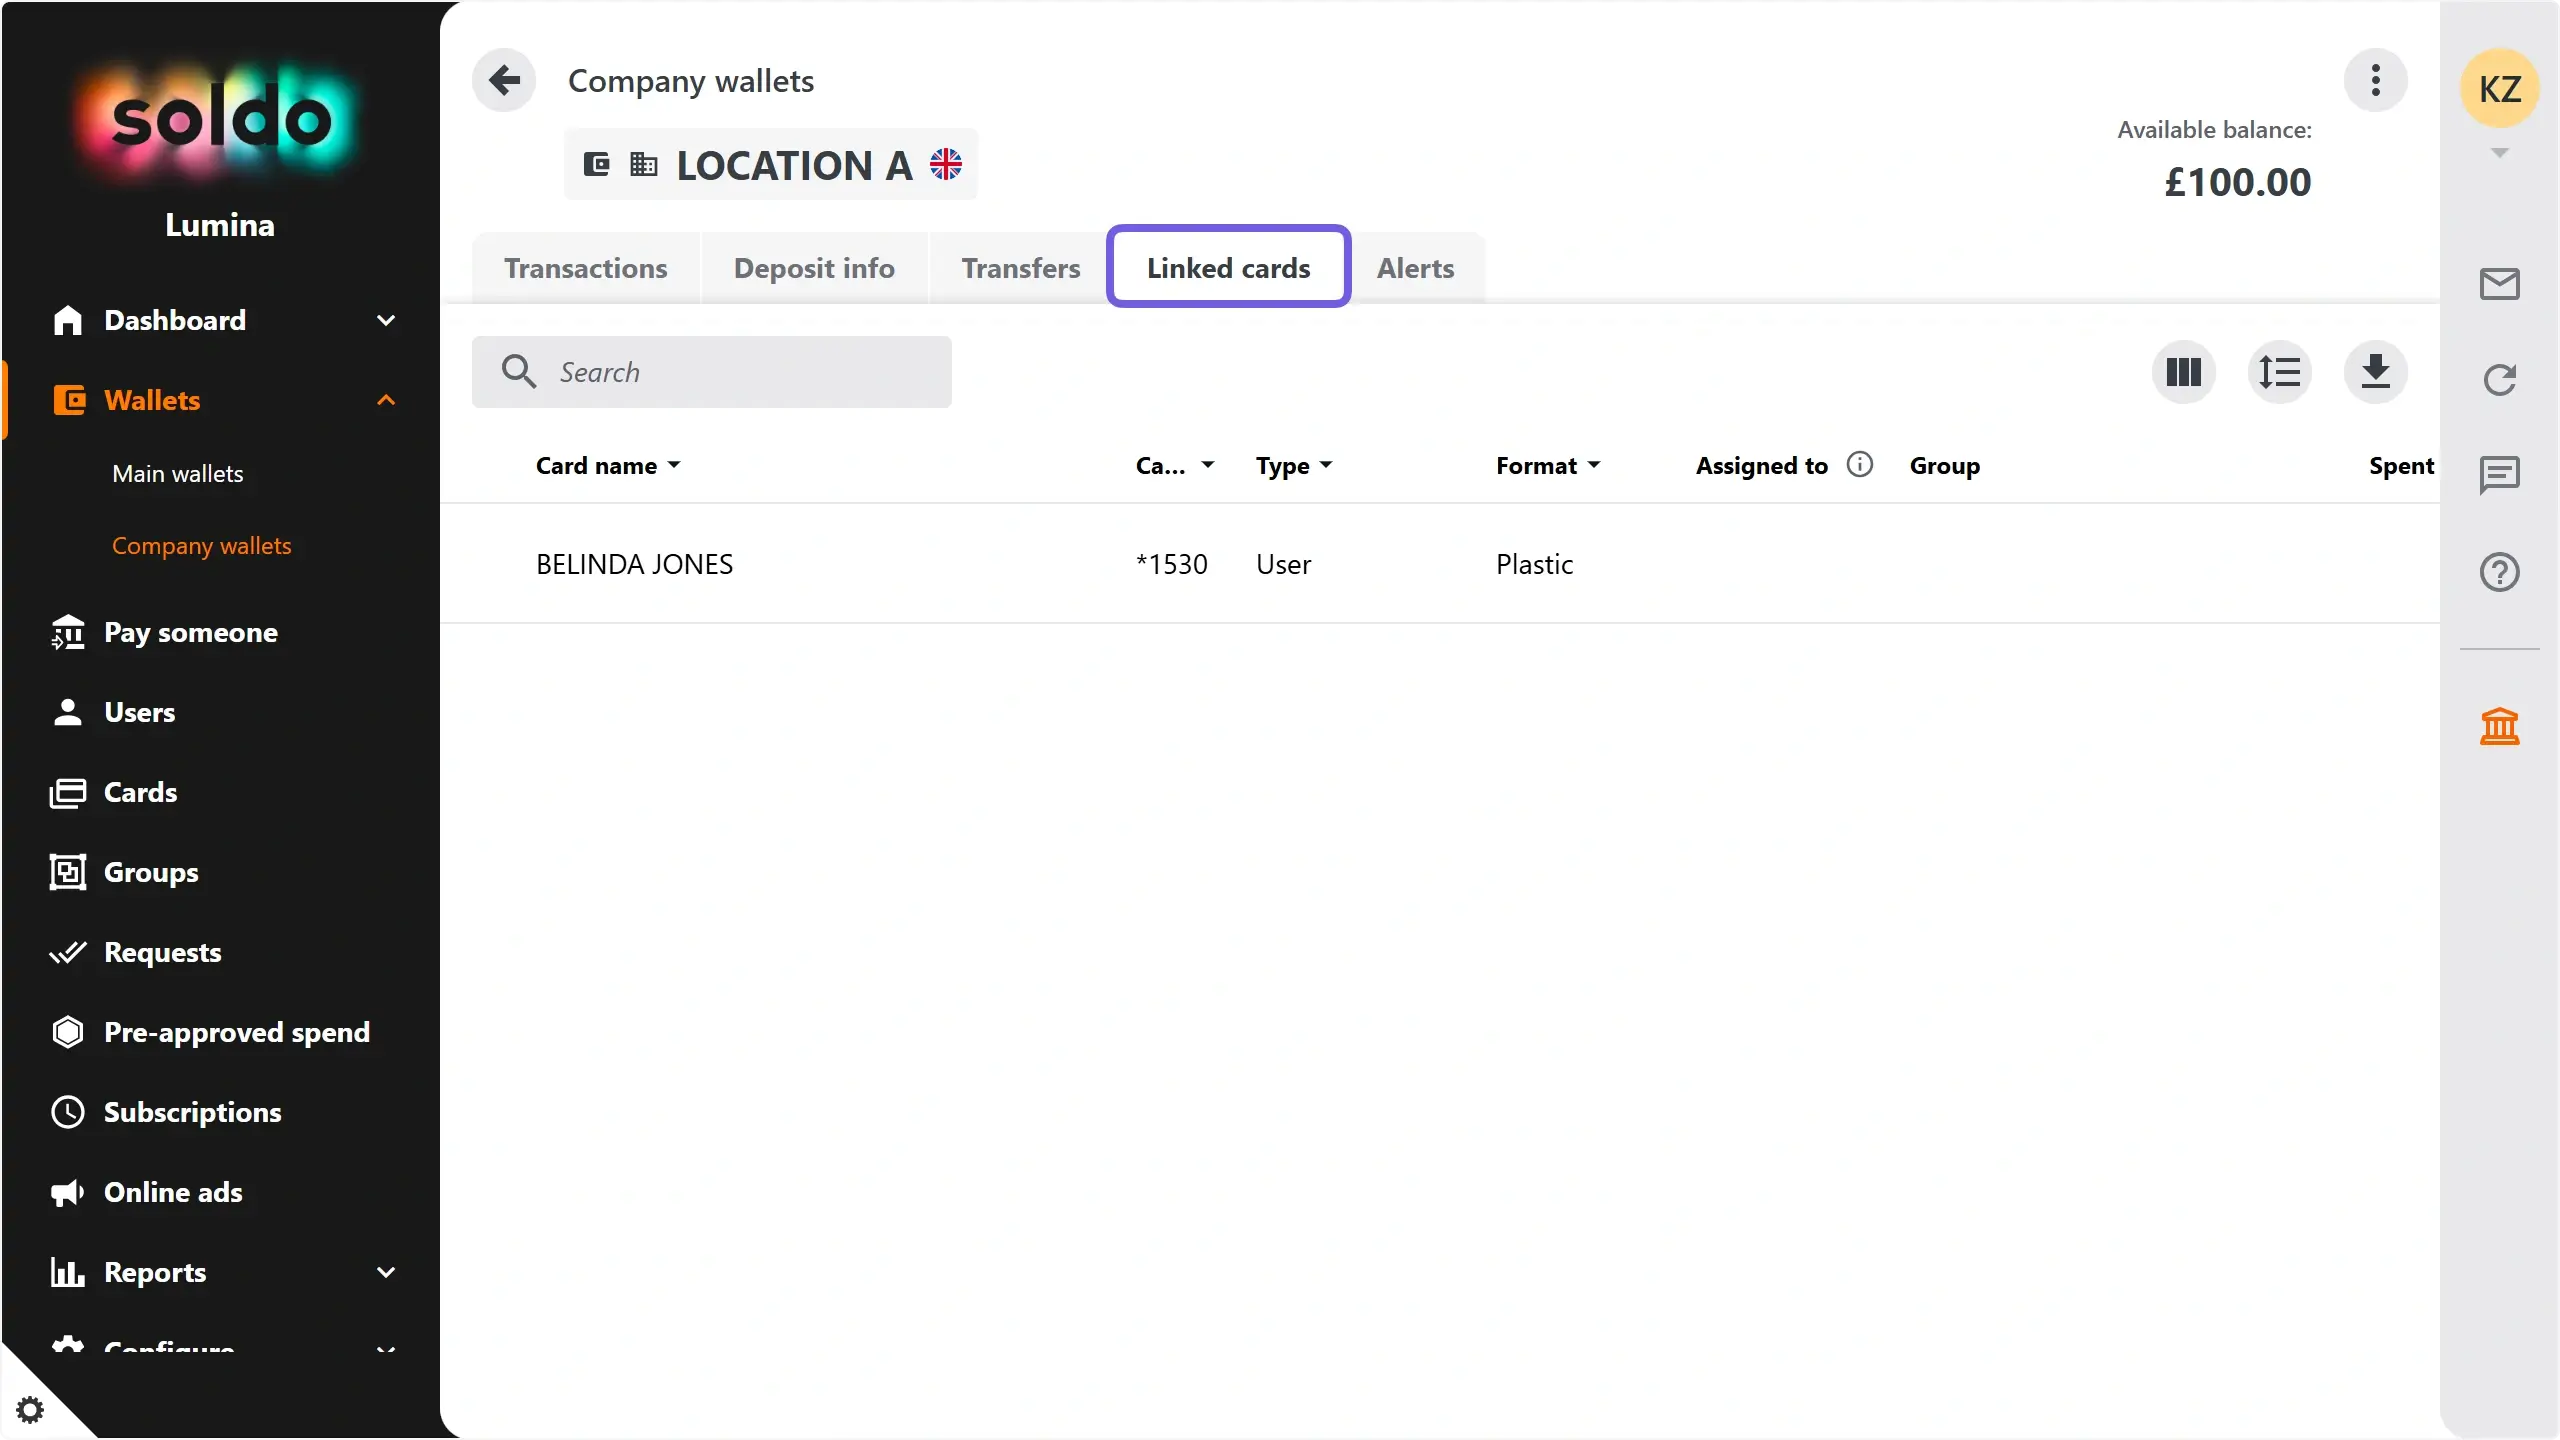Screen dimensions: 2560x1440
Task: Click the £100.00 available balance
Action: (x=2237, y=182)
